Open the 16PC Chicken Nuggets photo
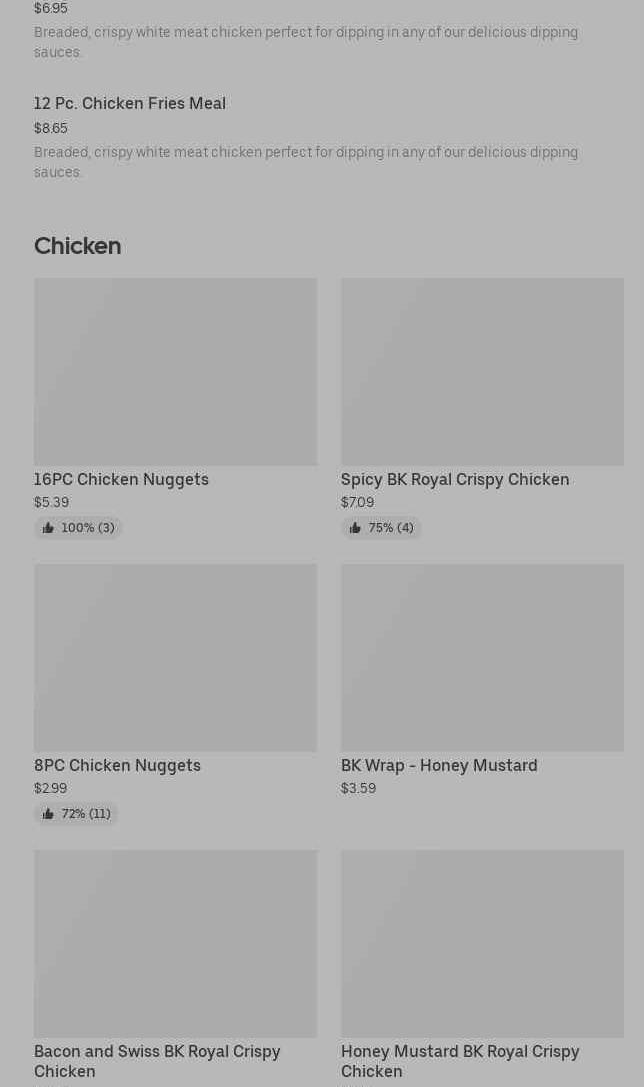This screenshot has height=1087, width=644. pos(175,371)
